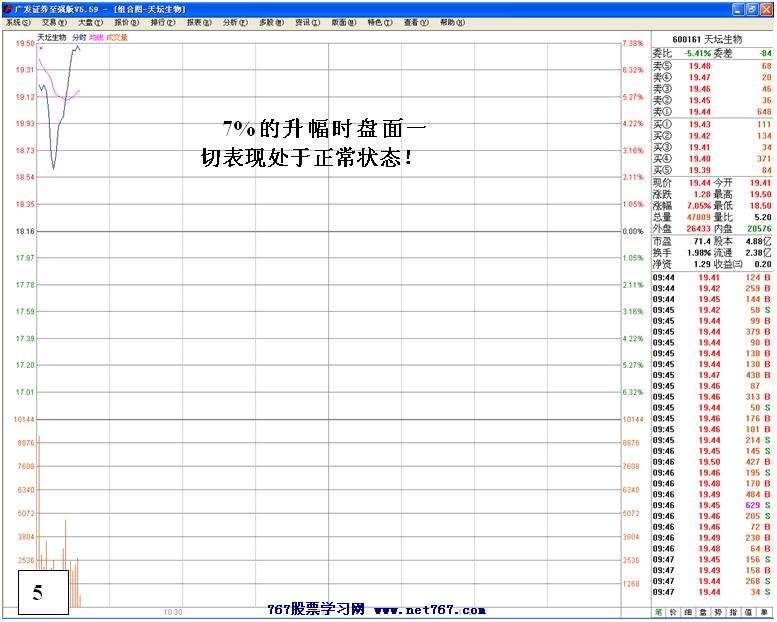Select the 买⑤ bid row at 19.39
The width and height of the screenshot is (777, 622).
(712, 170)
